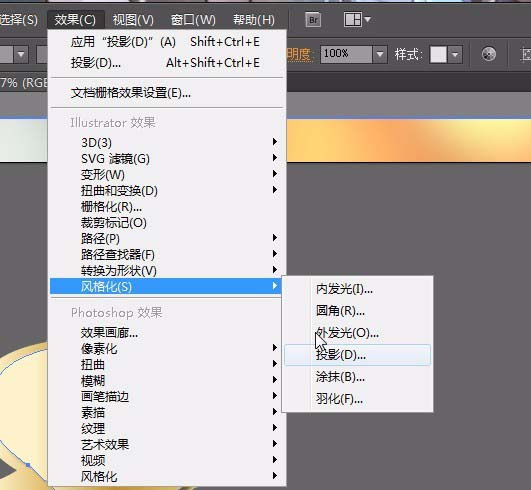Open the 帮助(H) menu
The width and height of the screenshot is (531, 490).
[254, 20]
